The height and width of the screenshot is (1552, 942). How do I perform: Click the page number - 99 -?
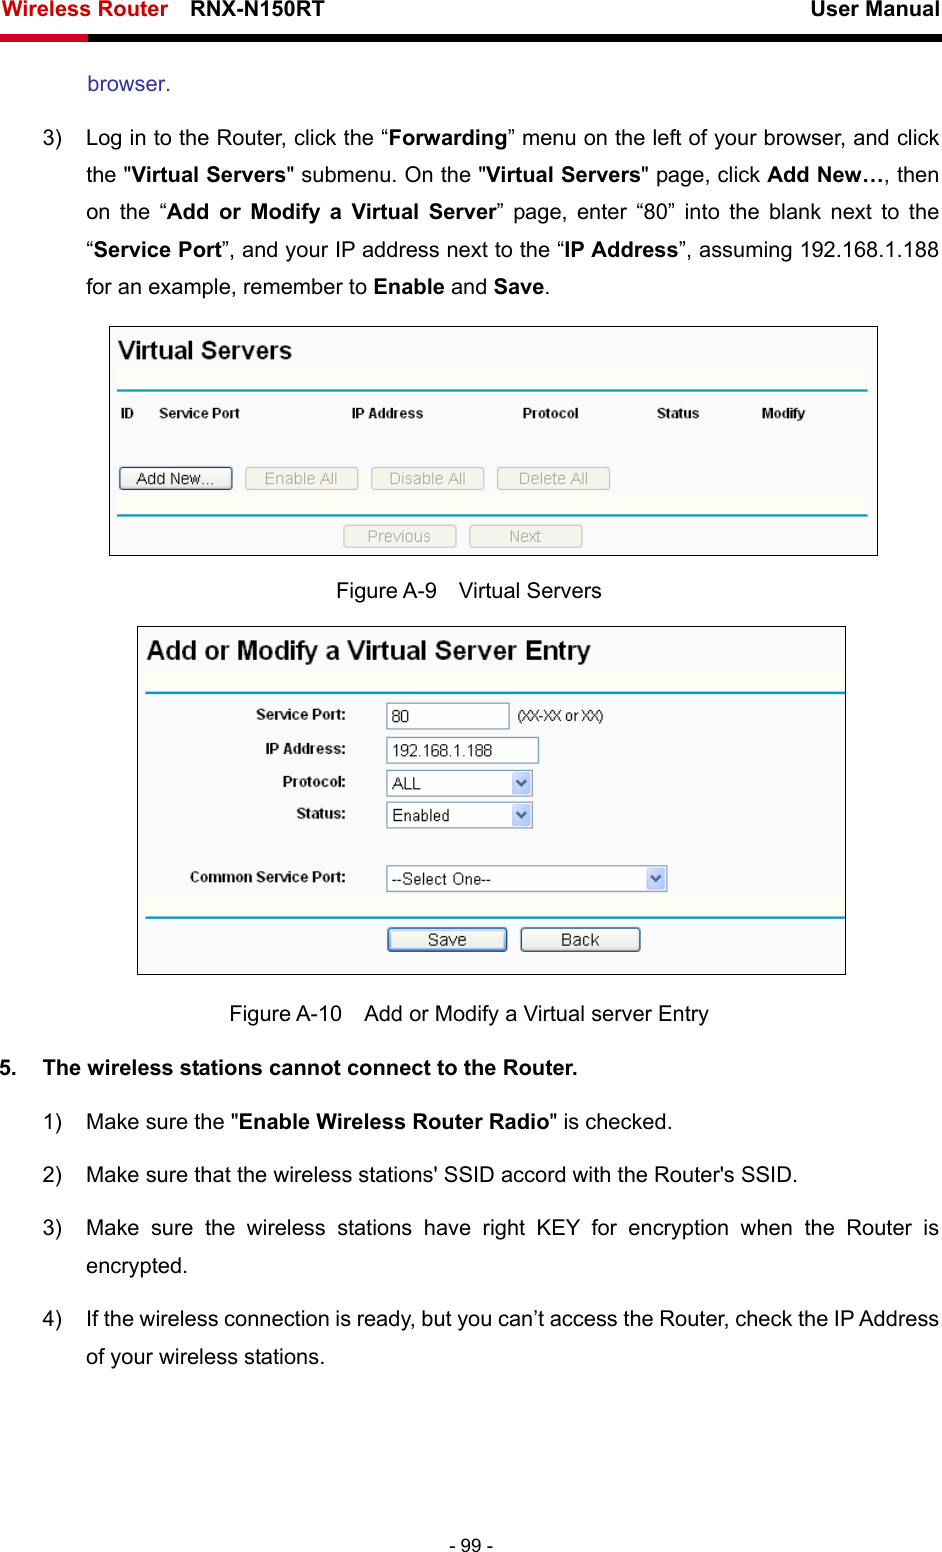471,1545
